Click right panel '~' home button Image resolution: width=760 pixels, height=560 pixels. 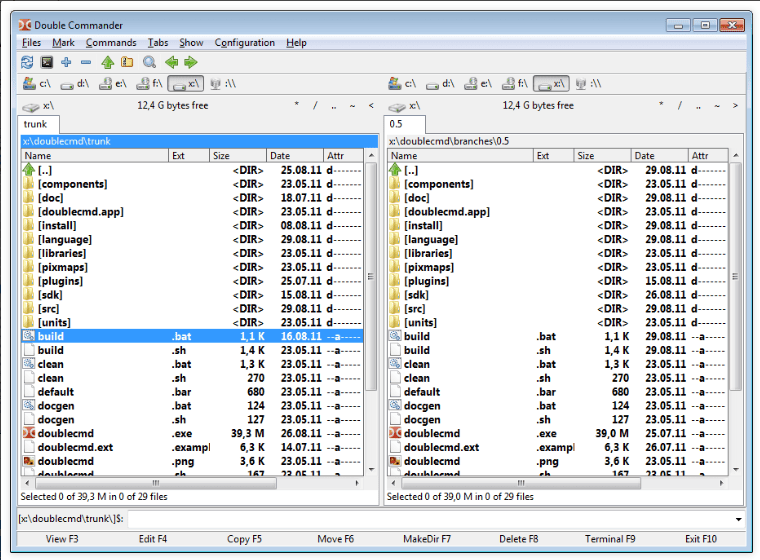point(717,105)
